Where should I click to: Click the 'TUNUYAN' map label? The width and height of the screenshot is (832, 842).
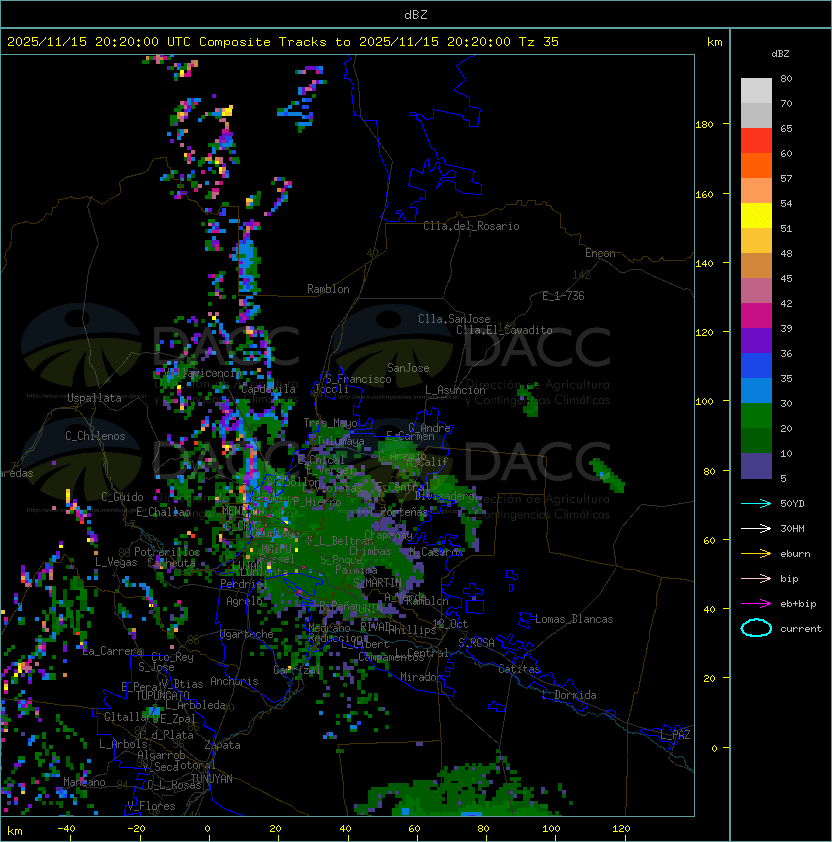(212, 778)
